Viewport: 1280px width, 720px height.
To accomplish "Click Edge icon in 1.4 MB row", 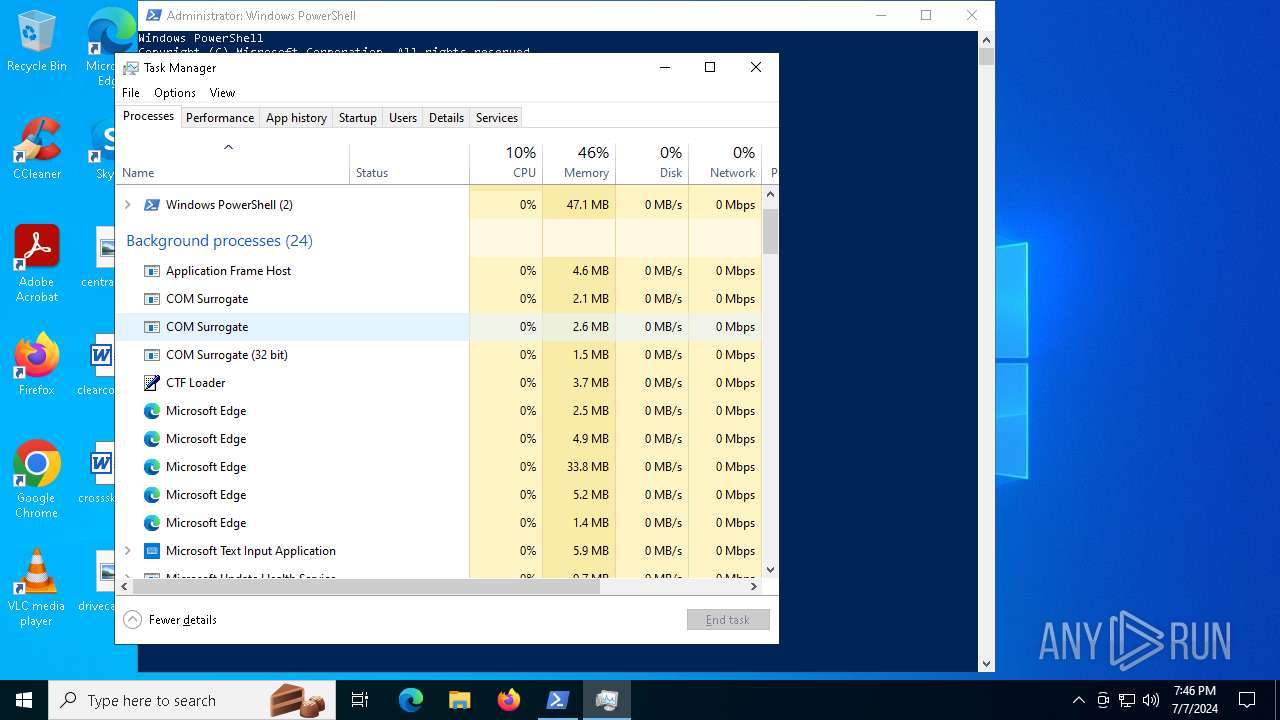I will [152, 523].
